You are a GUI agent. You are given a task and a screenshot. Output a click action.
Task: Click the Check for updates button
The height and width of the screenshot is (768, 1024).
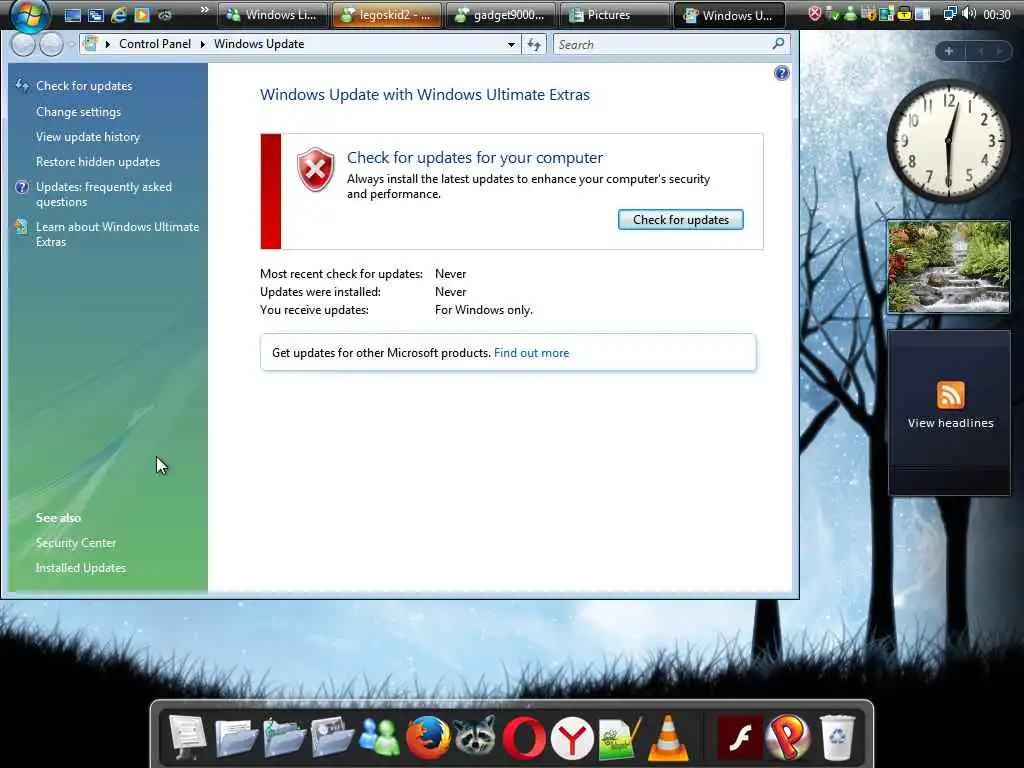point(680,219)
